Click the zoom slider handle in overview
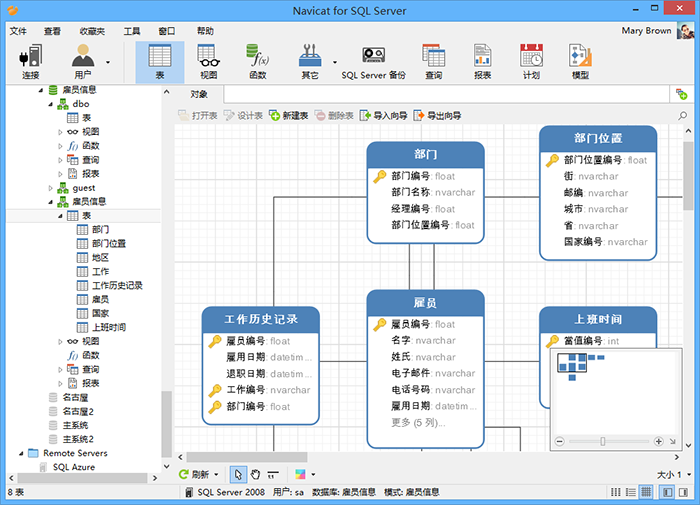This screenshot has height=505, width=700. pyautogui.click(x=603, y=441)
